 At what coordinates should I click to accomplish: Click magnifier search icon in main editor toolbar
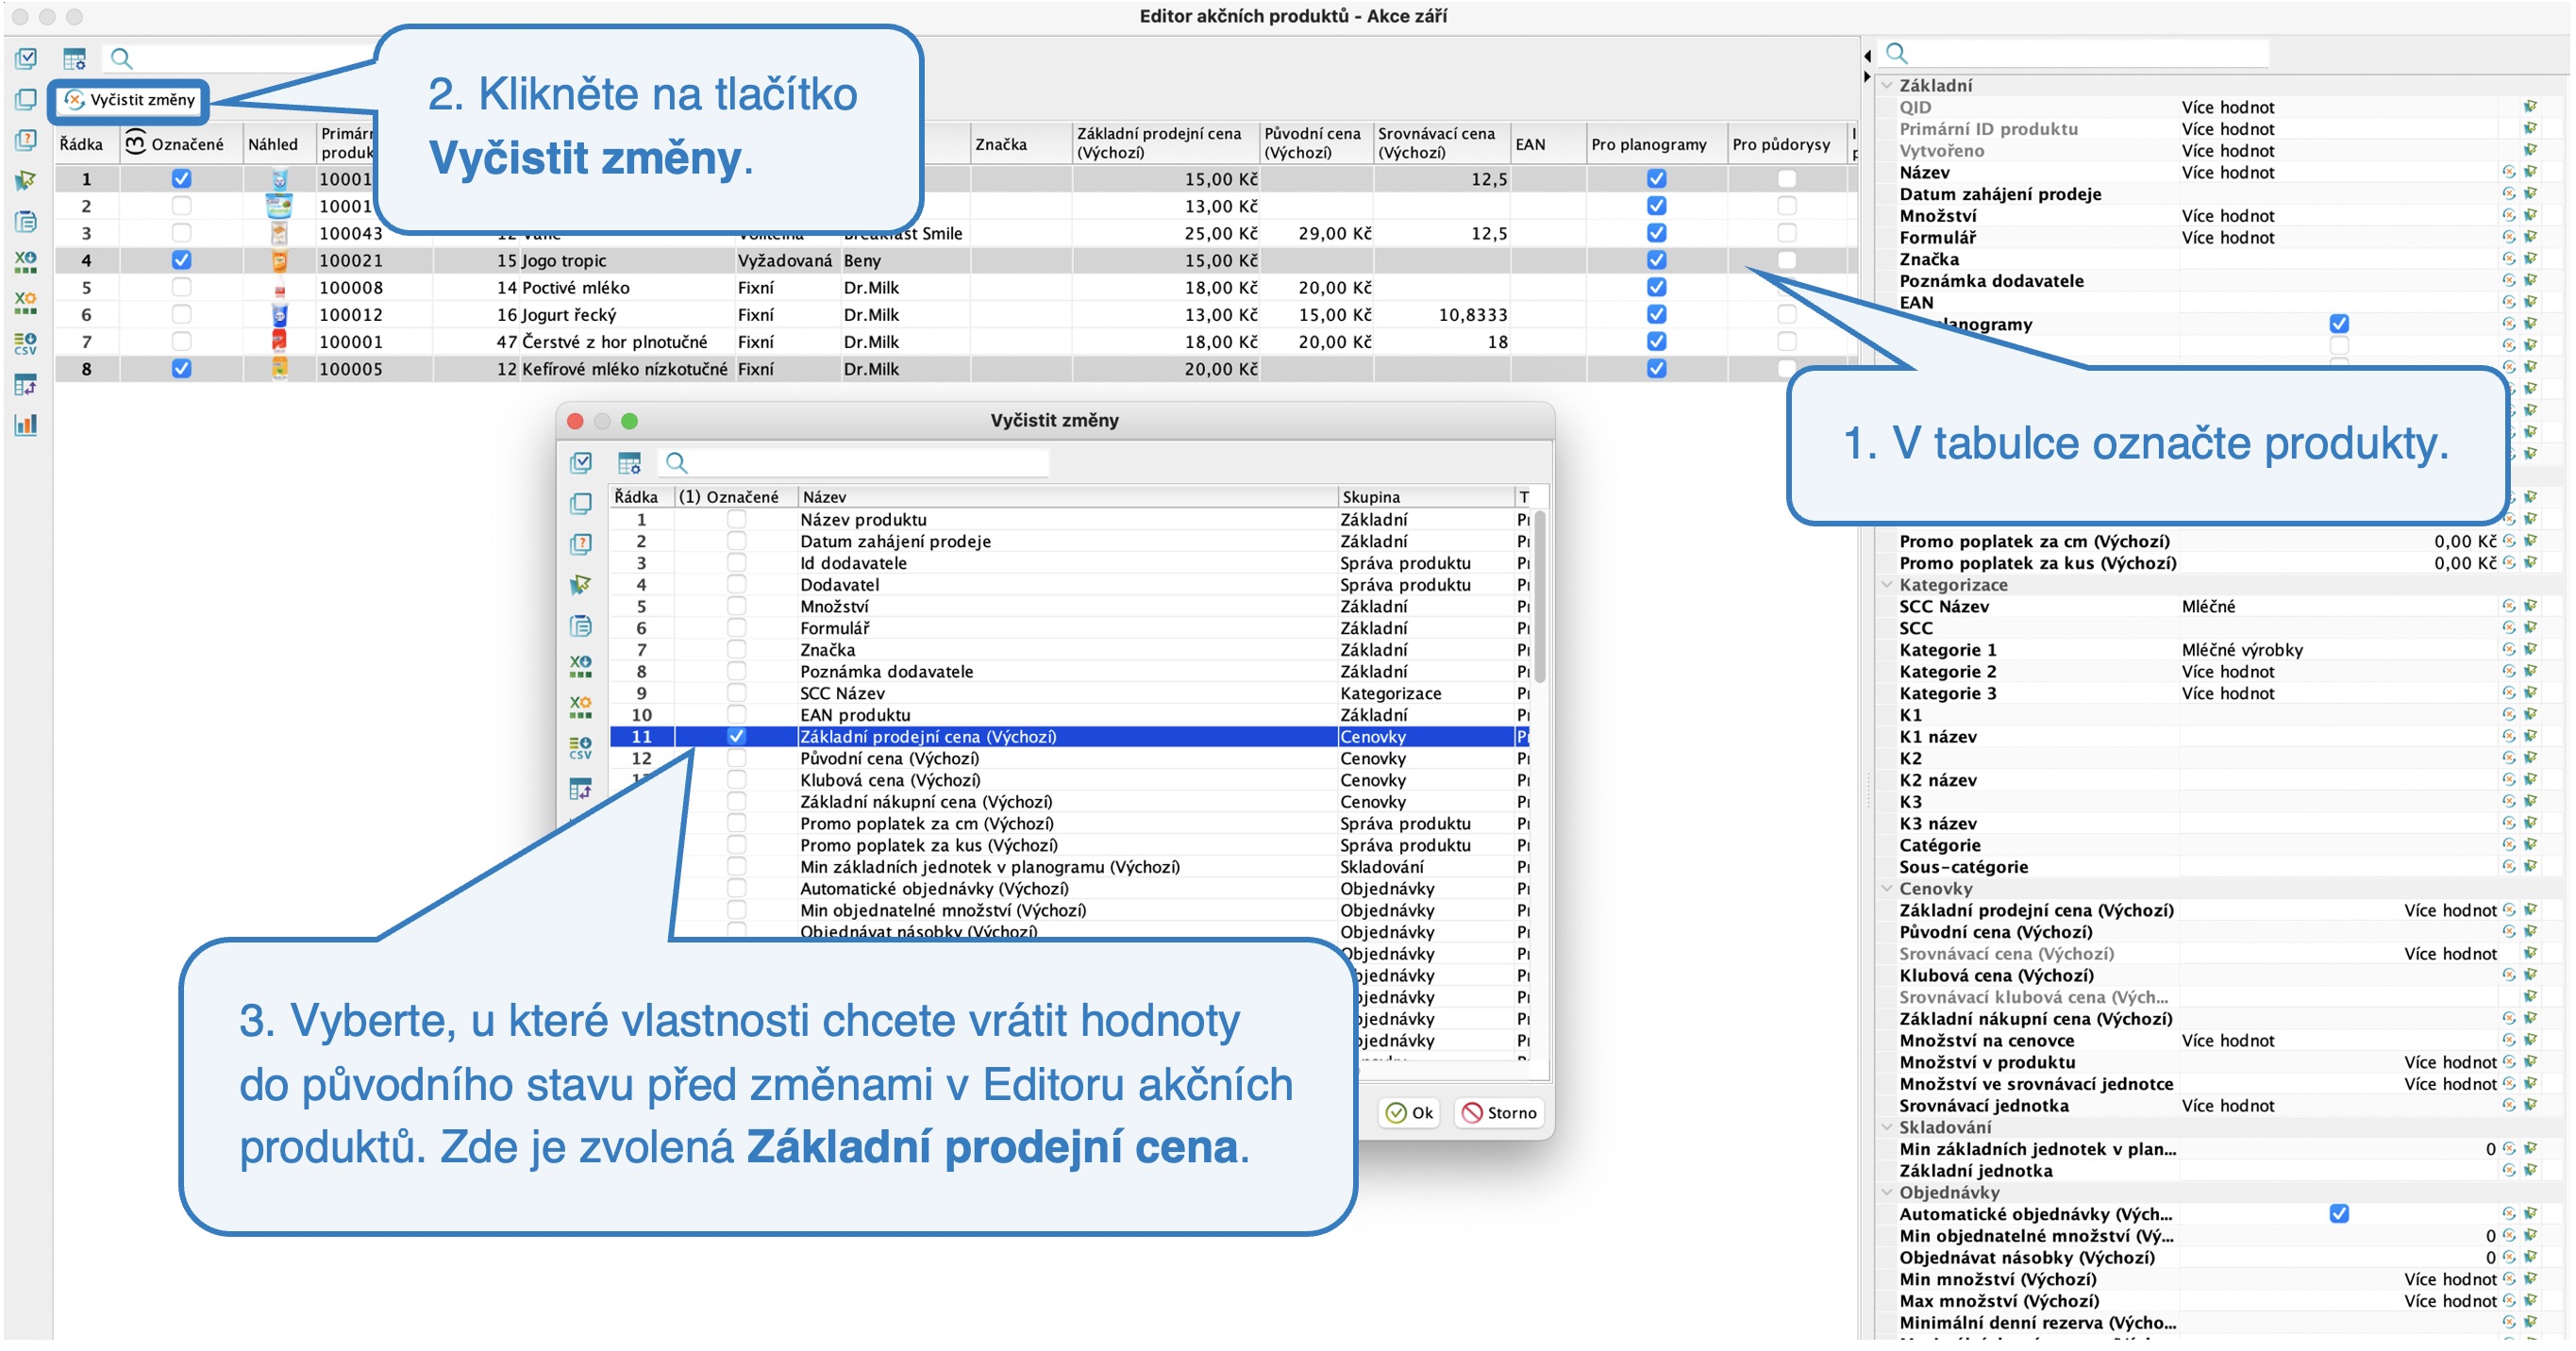pyautogui.click(x=121, y=58)
